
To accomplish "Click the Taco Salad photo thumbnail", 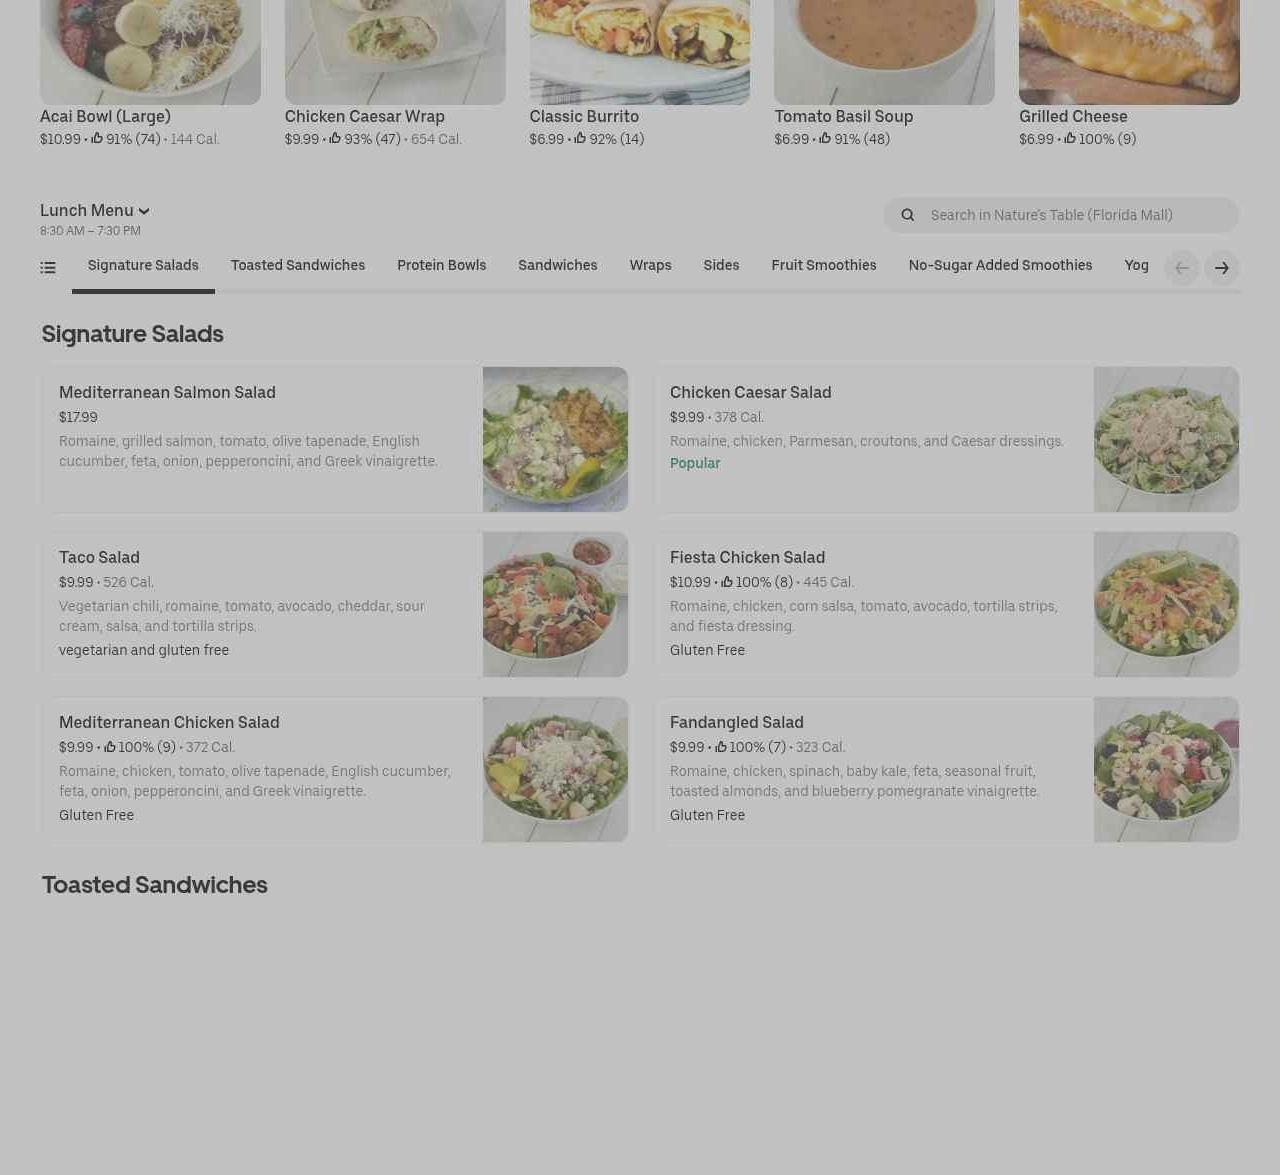I will point(555,604).
